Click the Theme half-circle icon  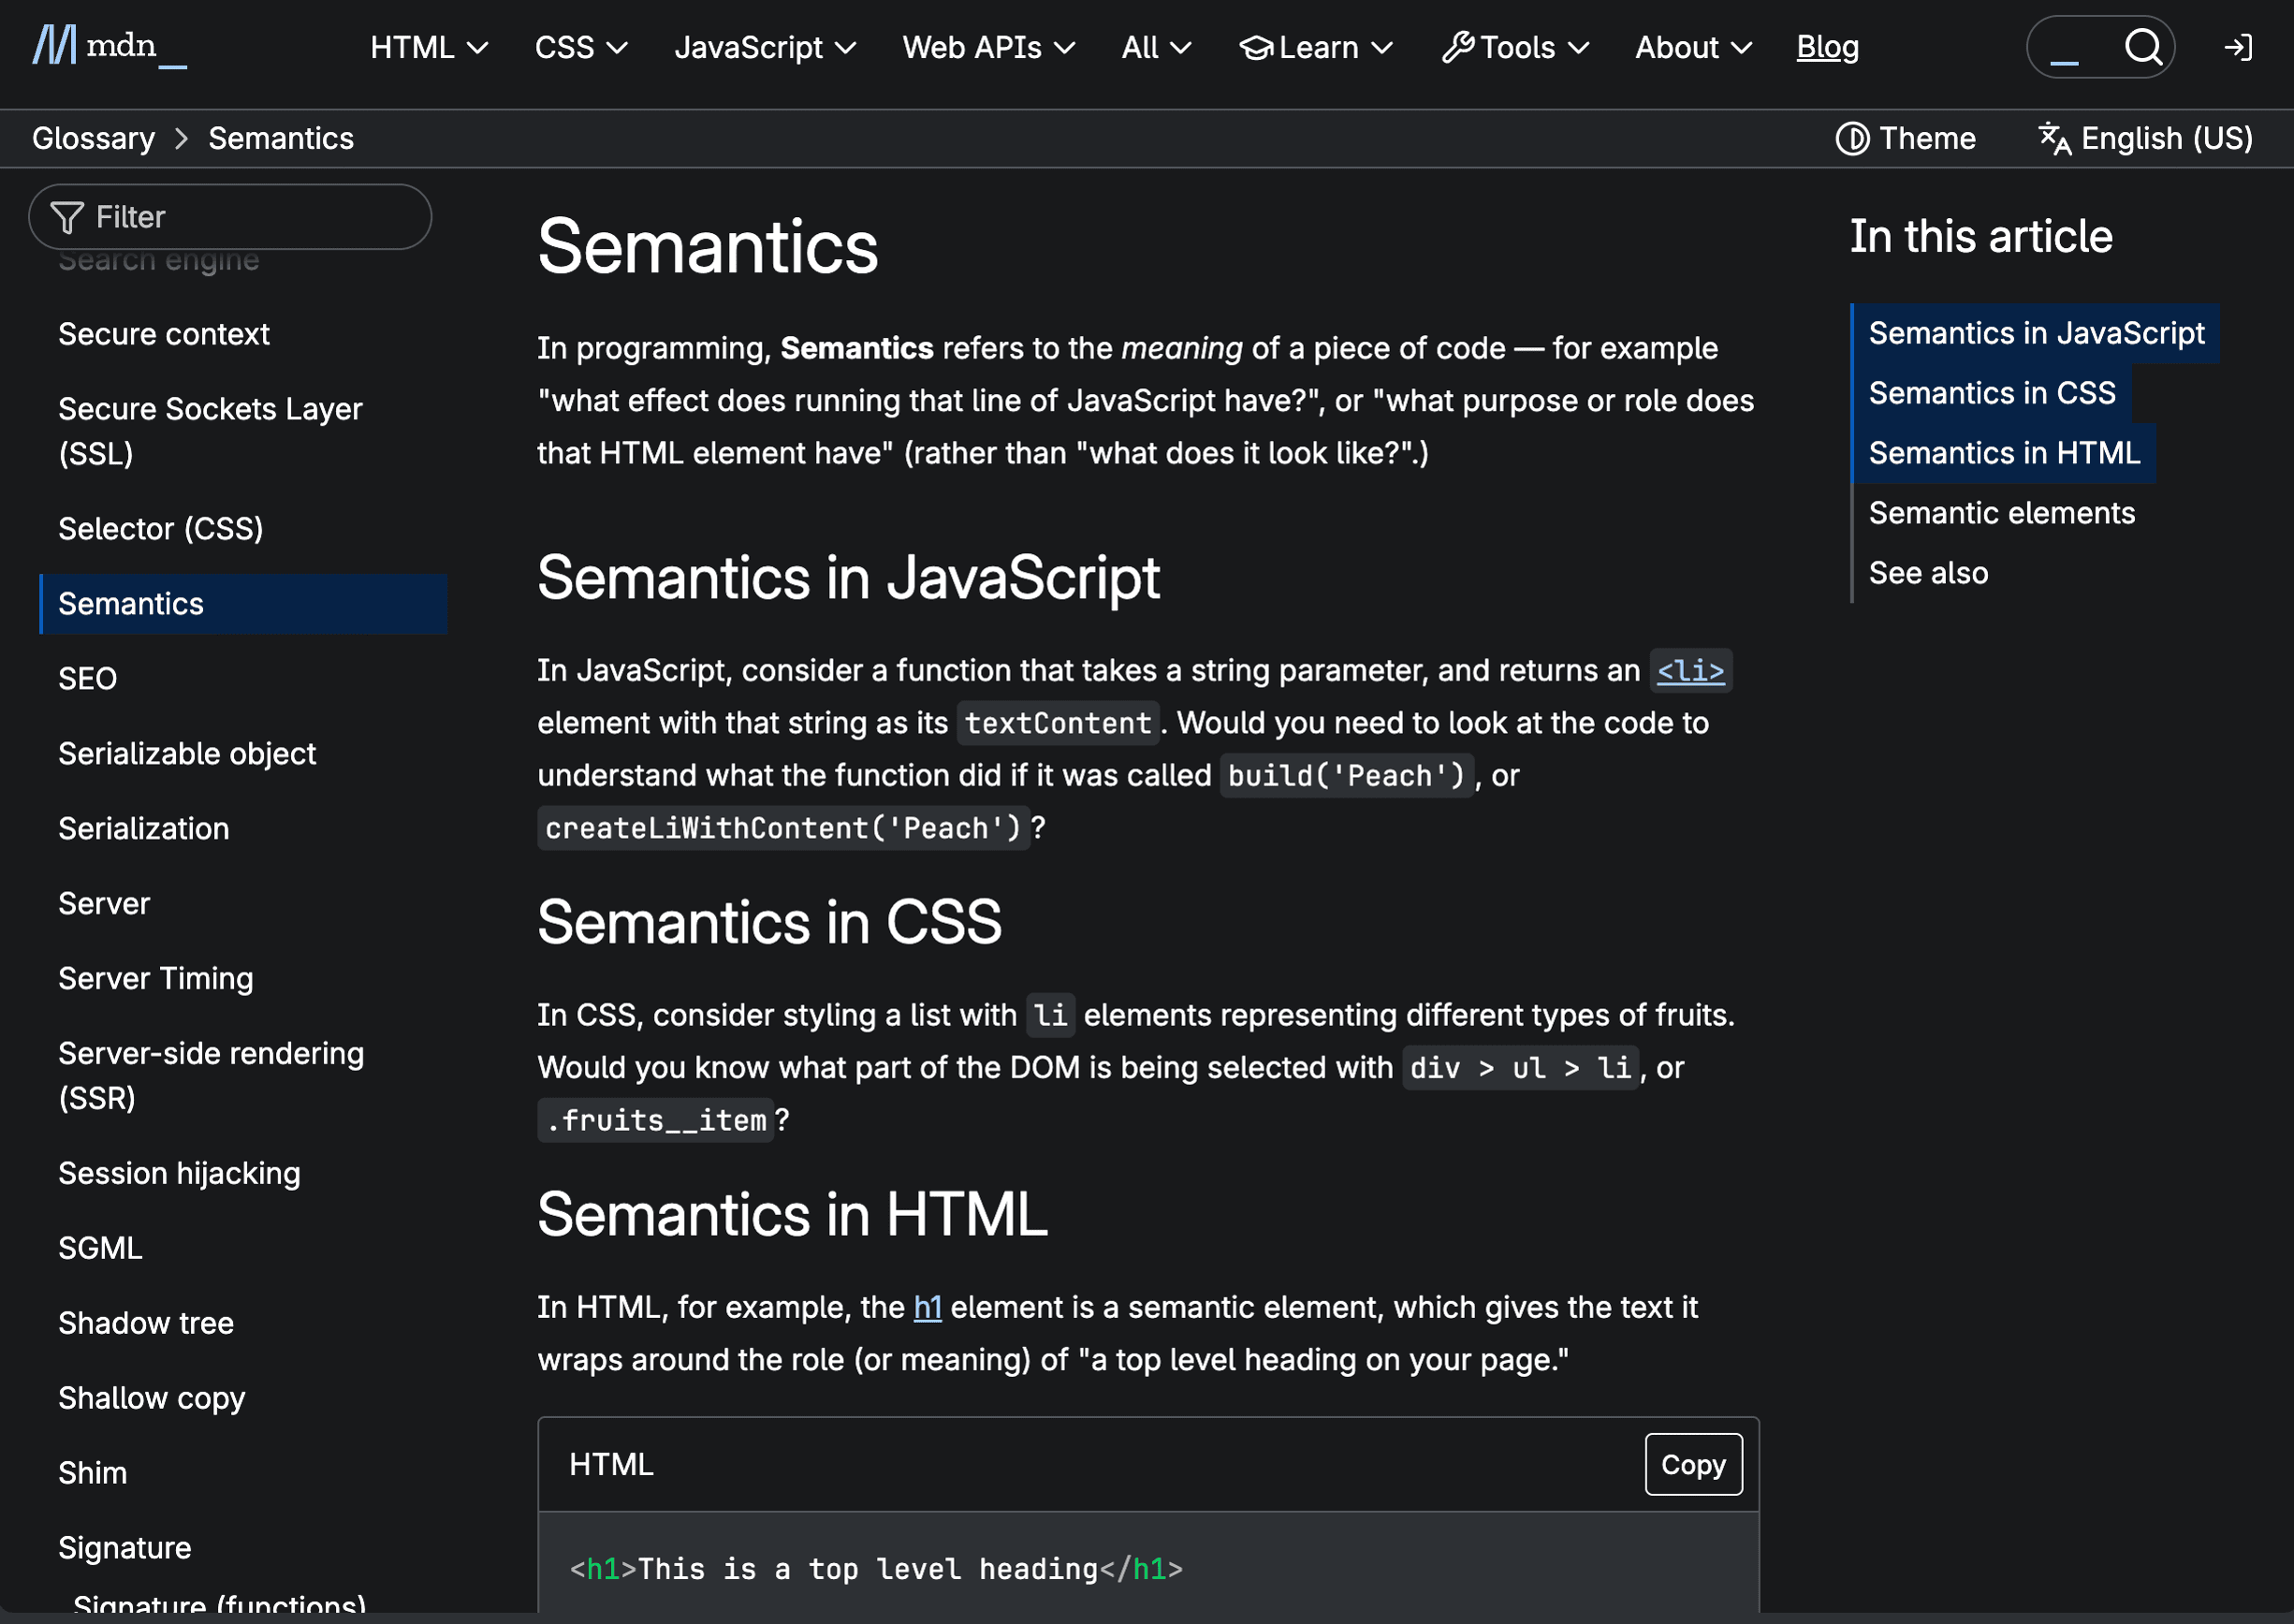pyautogui.click(x=1852, y=138)
